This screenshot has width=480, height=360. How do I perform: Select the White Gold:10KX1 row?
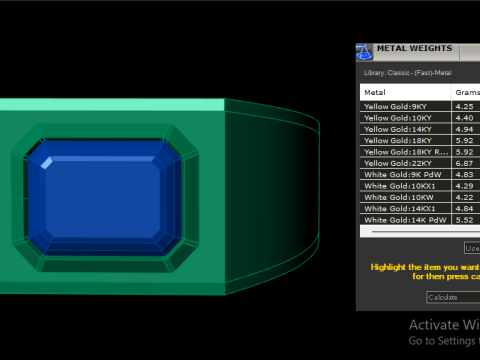click(420, 186)
